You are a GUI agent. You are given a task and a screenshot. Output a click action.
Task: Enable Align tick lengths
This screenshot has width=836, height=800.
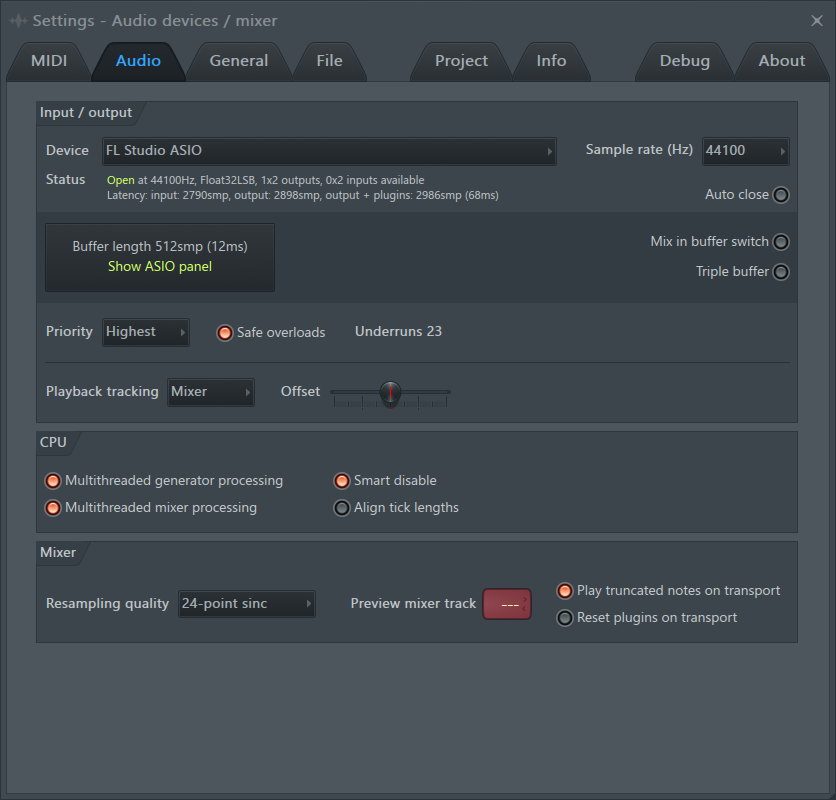pos(342,508)
